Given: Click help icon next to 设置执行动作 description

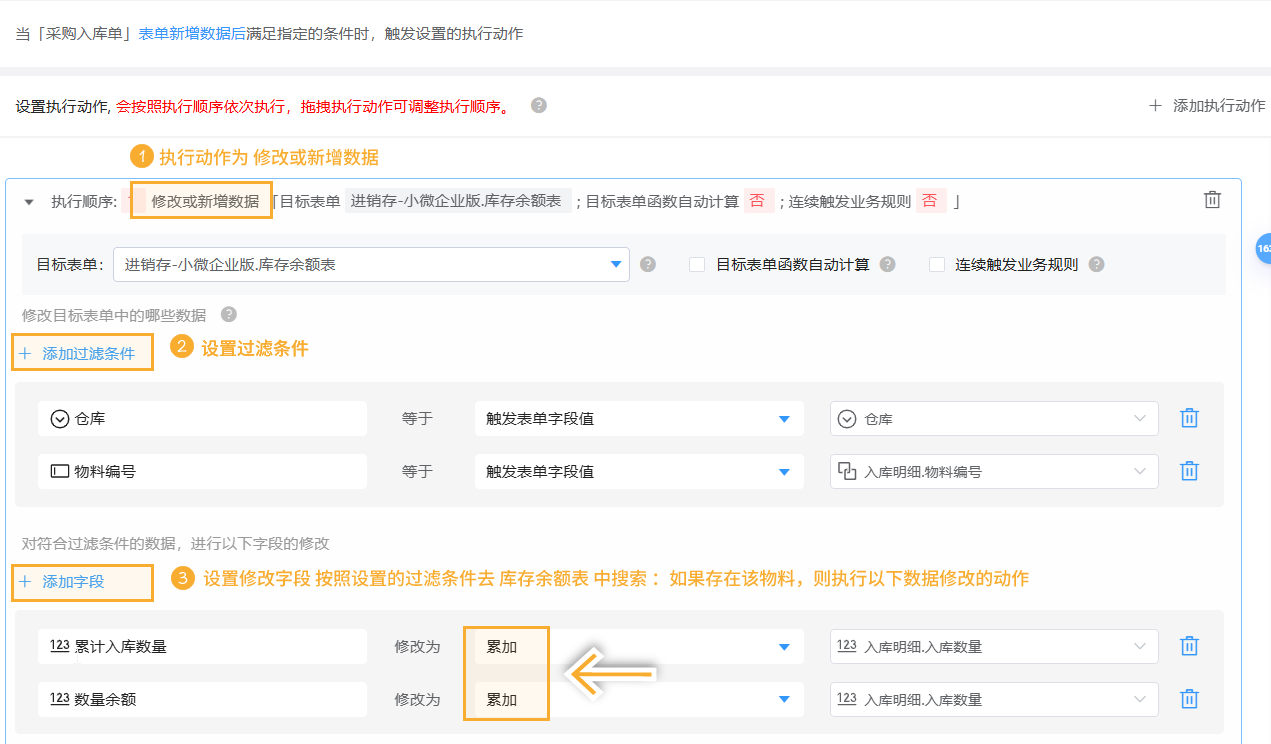Looking at the screenshot, I should pyautogui.click(x=539, y=105).
